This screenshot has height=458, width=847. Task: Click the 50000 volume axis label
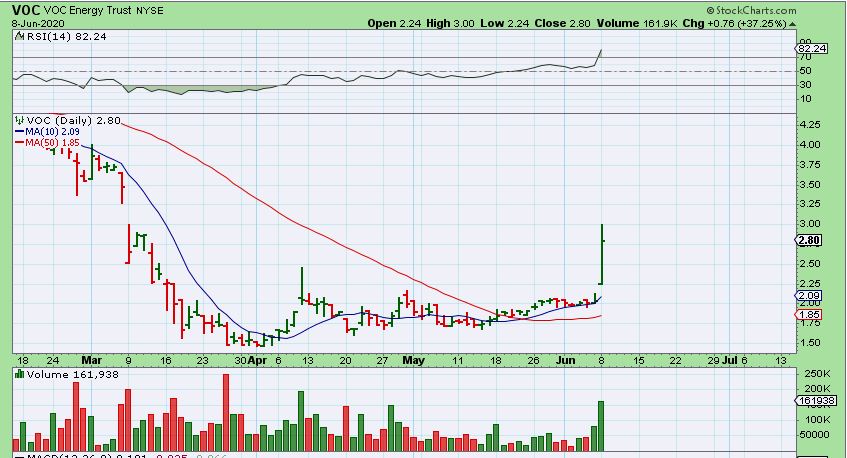[814, 435]
